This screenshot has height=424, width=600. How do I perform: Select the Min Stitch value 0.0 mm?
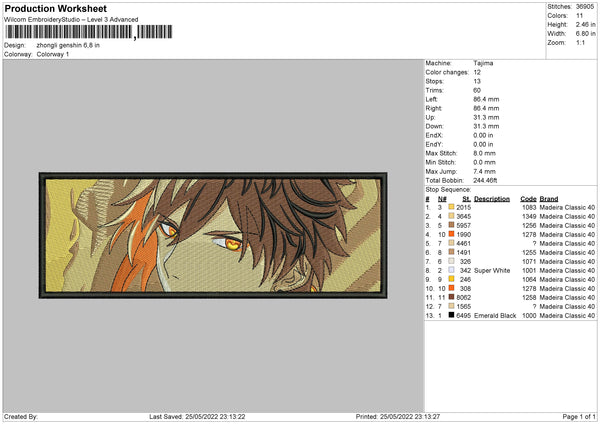coord(484,162)
